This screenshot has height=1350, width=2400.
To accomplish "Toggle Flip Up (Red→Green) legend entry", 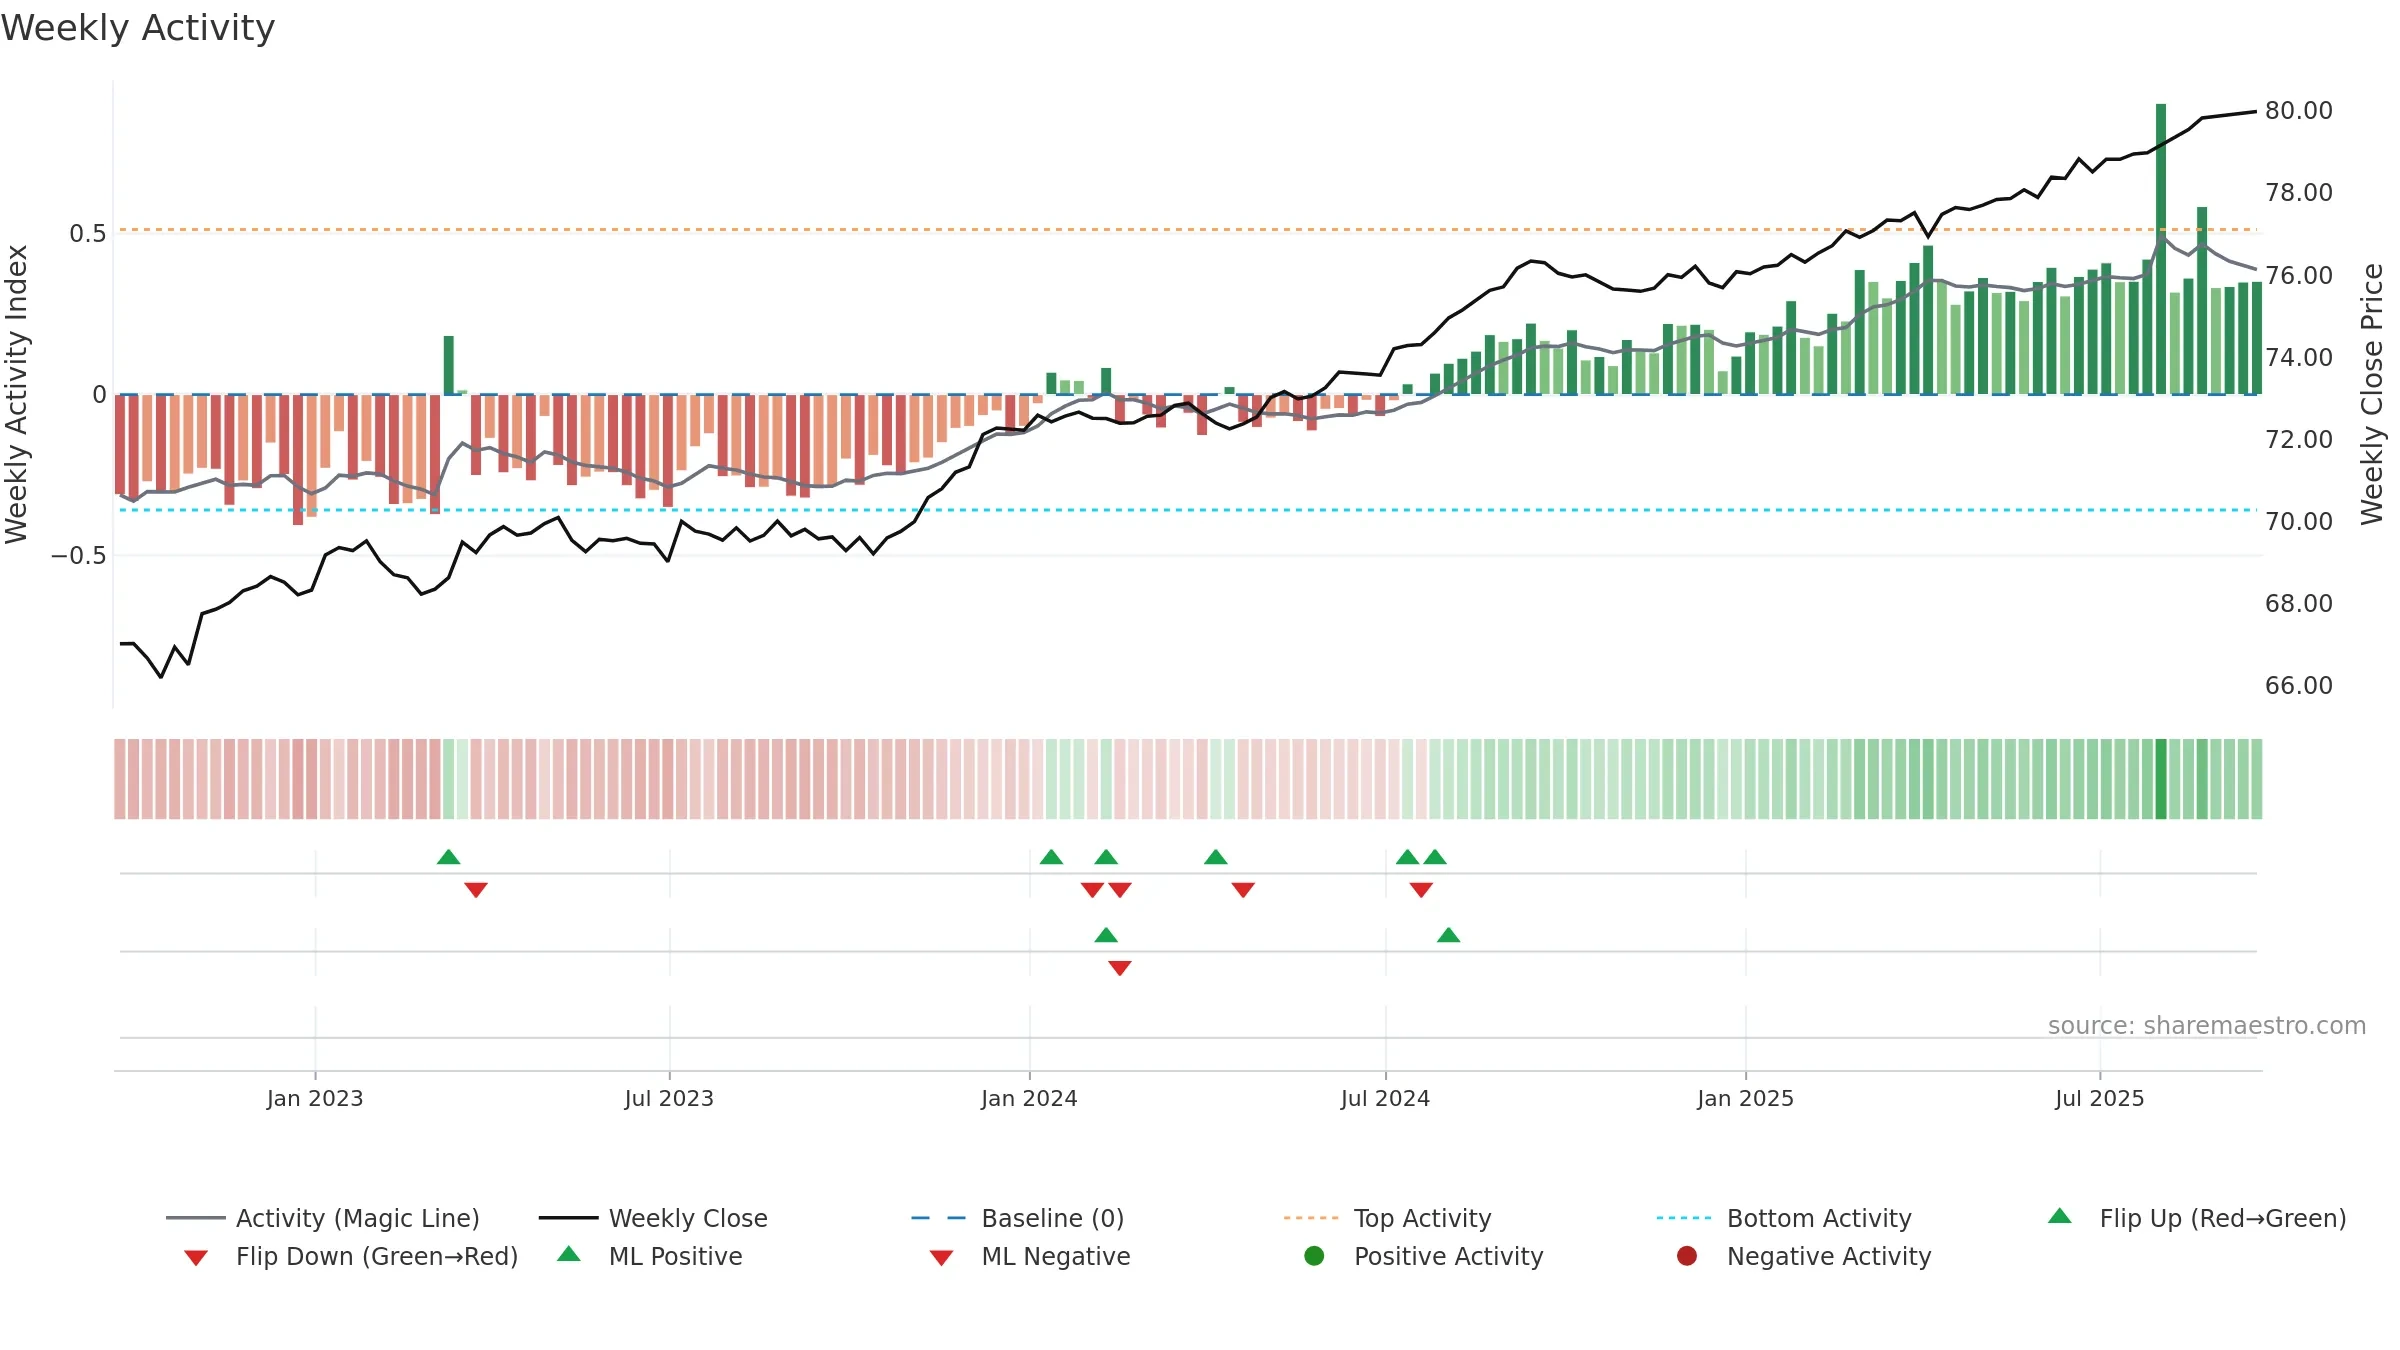I will coord(2197,1218).
